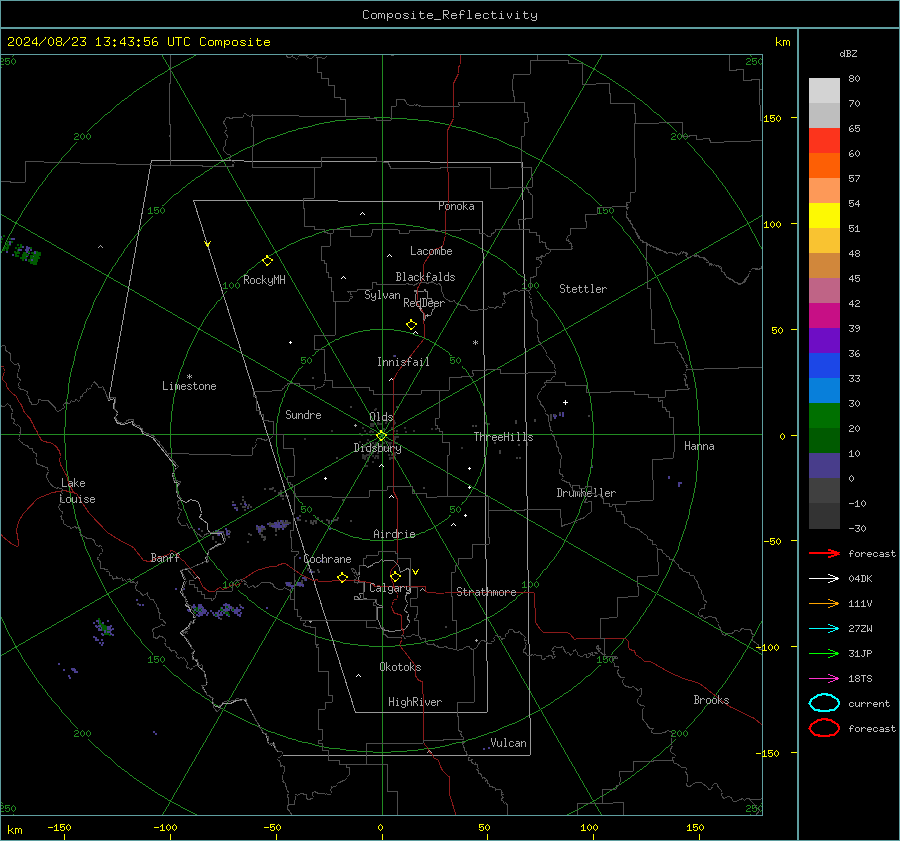Image resolution: width=900 pixels, height=841 pixels.
Task: Click the RockyMH location label
Action: [264, 280]
